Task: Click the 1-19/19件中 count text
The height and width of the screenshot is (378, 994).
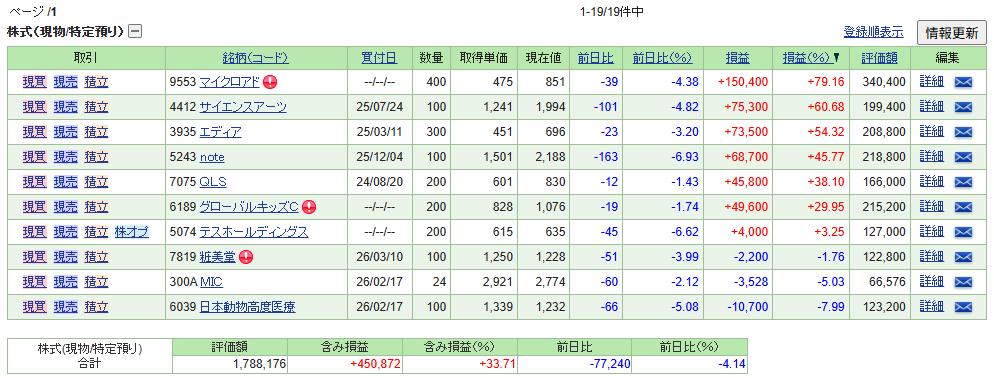Action: [x=612, y=11]
